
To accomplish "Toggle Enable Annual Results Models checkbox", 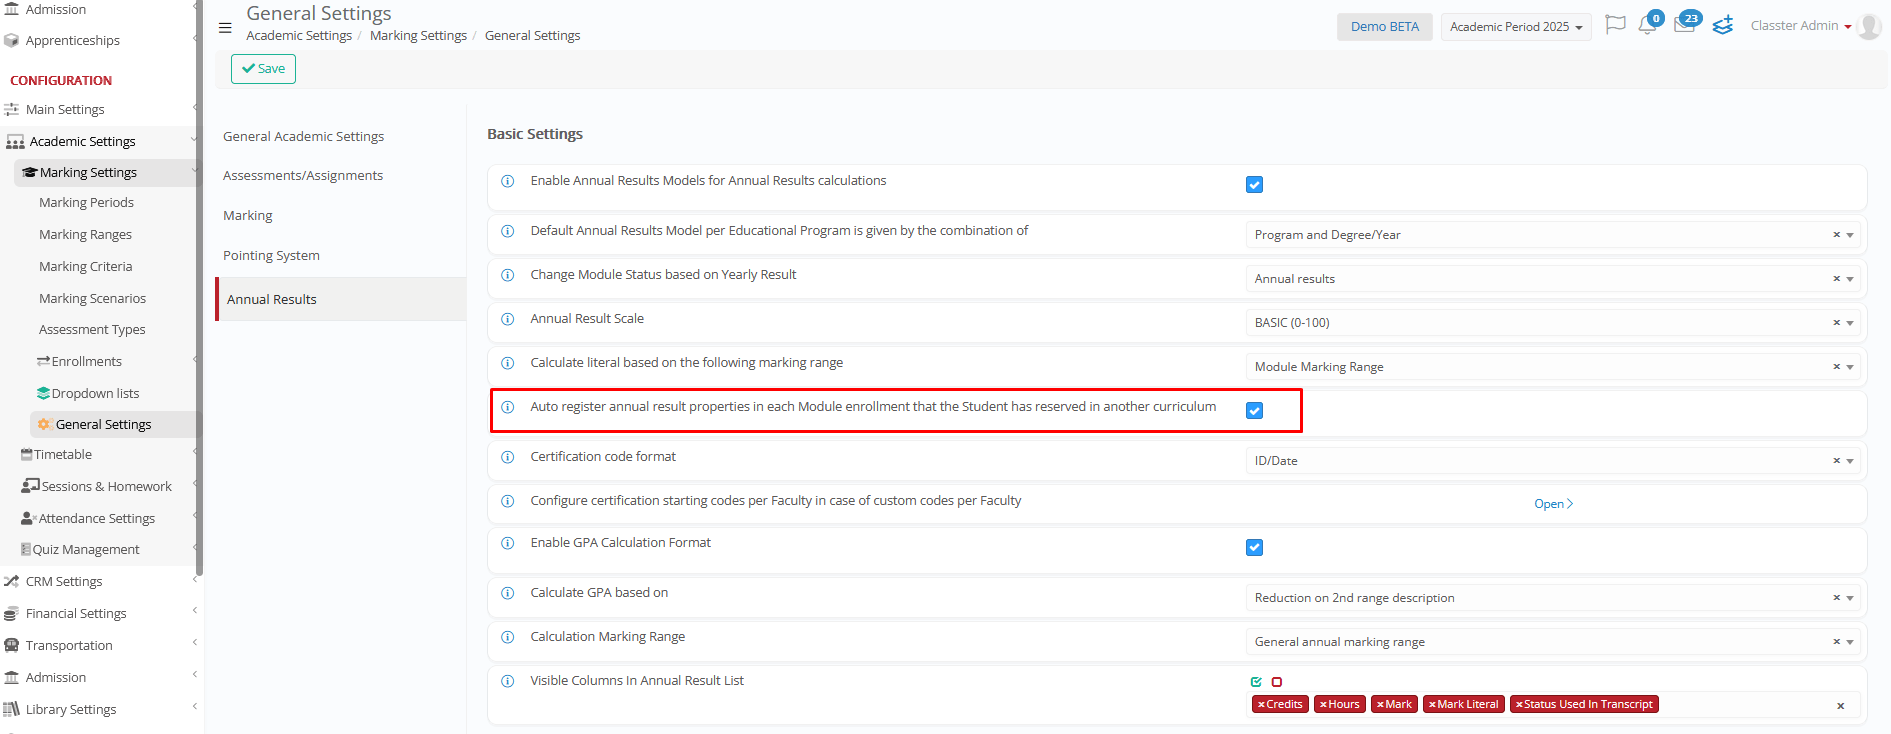I will pos(1254,185).
